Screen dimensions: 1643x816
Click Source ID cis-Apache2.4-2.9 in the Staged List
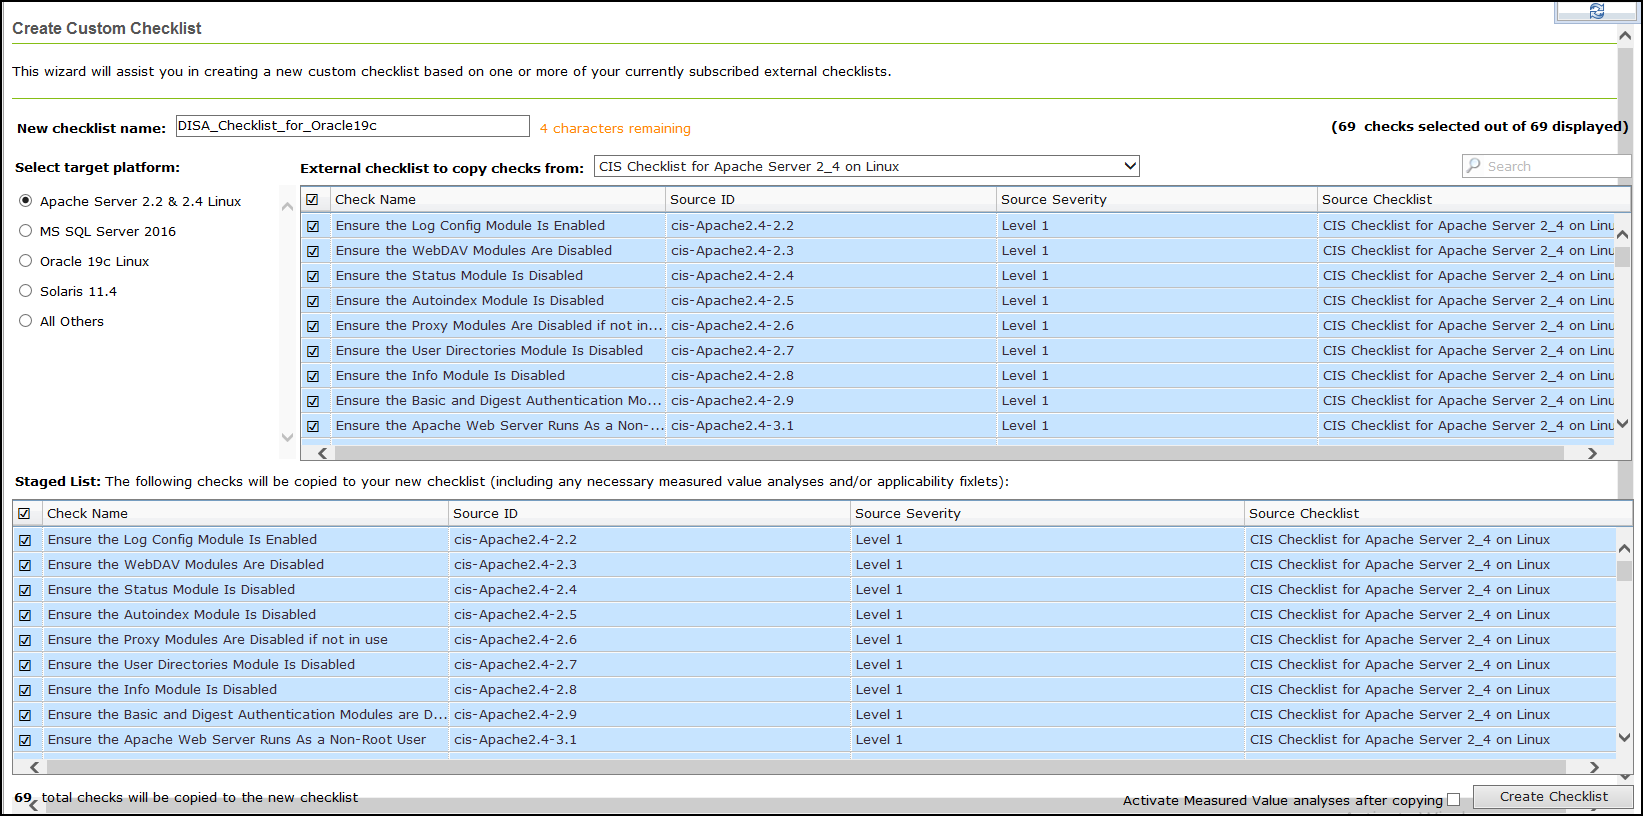tap(515, 715)
